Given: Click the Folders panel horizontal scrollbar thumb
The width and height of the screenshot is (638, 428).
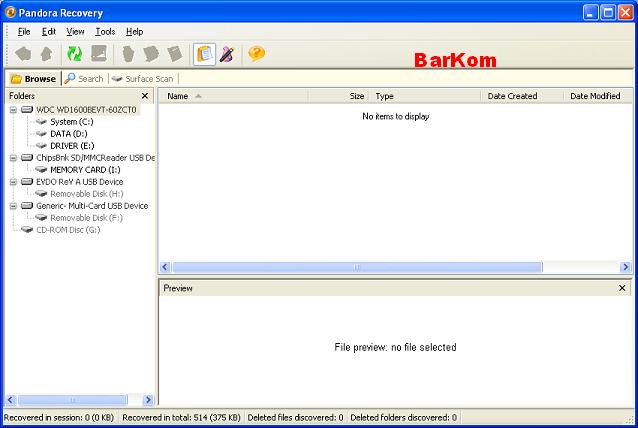Looking at the screenshot, I should pos(72,400).
